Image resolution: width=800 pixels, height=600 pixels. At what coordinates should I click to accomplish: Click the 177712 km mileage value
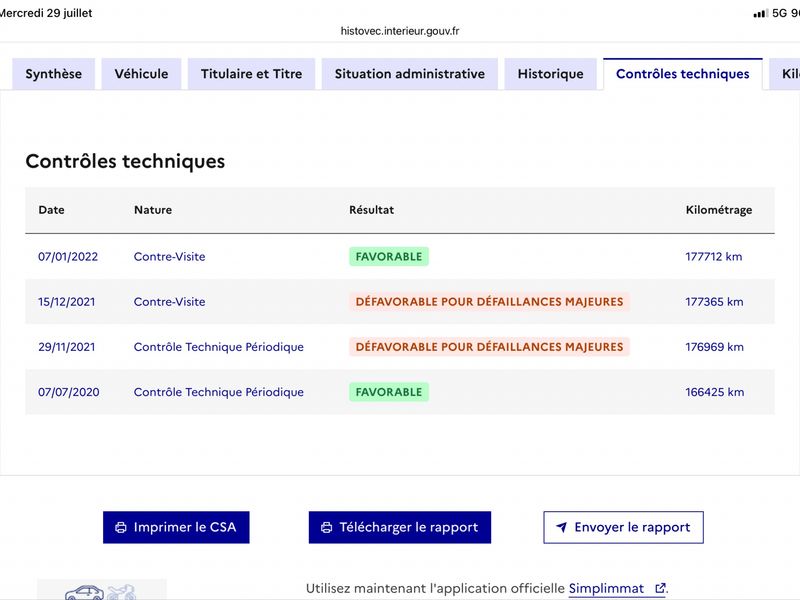(x=714, y=257)
